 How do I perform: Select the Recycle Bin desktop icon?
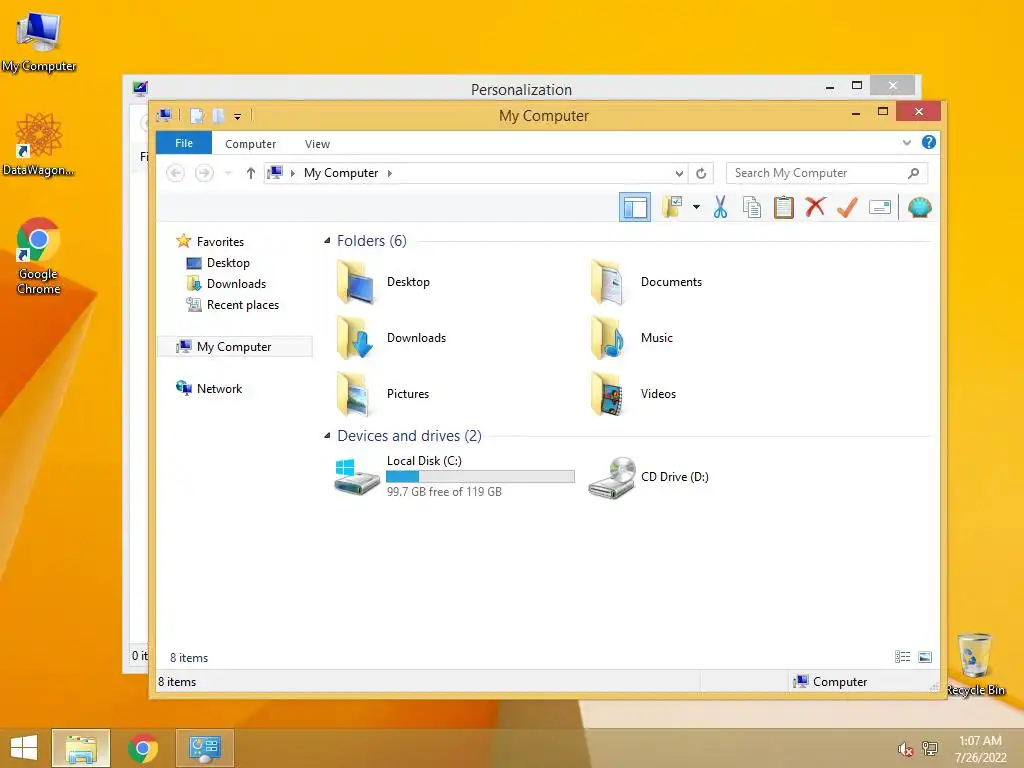coord(975,665)
